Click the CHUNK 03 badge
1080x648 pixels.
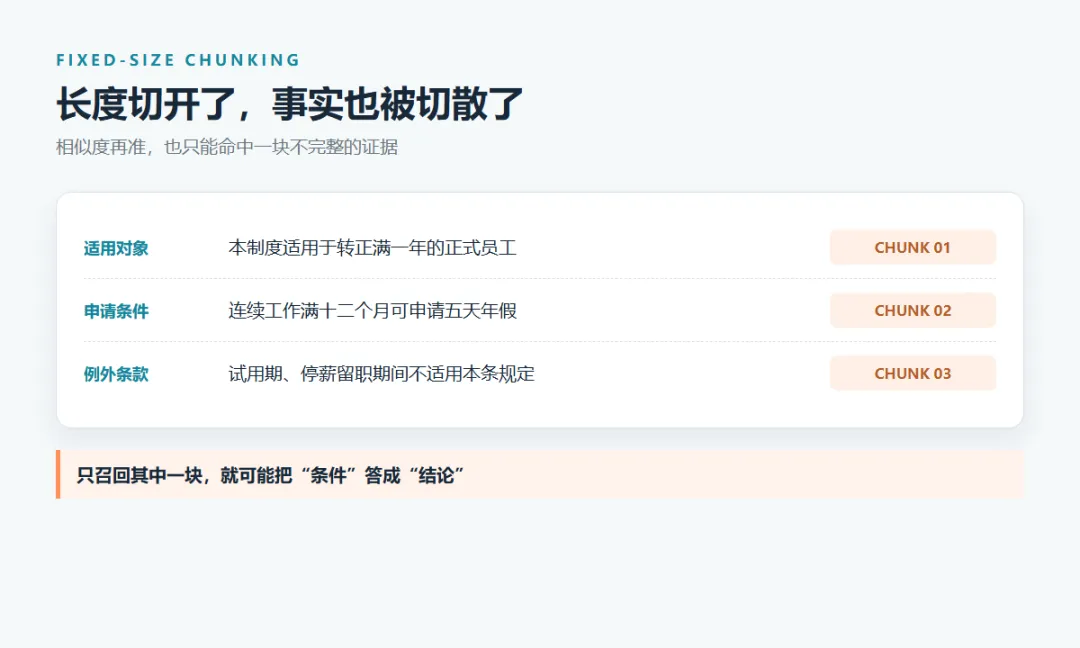click(913, 373)
